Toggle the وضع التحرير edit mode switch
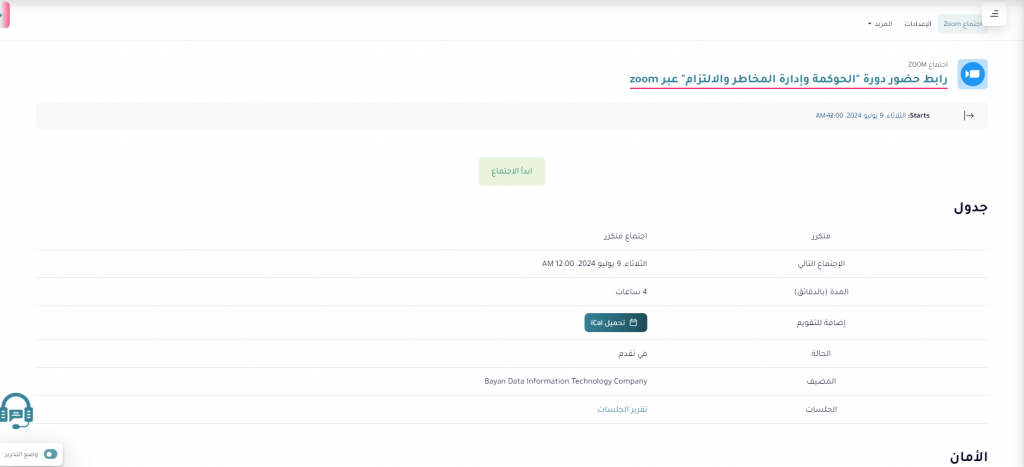The height and width of the screenshot is (467, 1024). coord(51,455)
